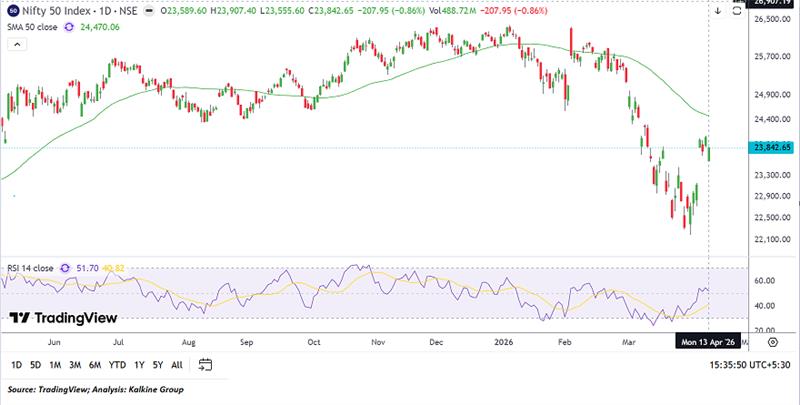This screenshot has width=800, height=405.
Task: Click the Jun label on the time axis
Action: point(54,342)
